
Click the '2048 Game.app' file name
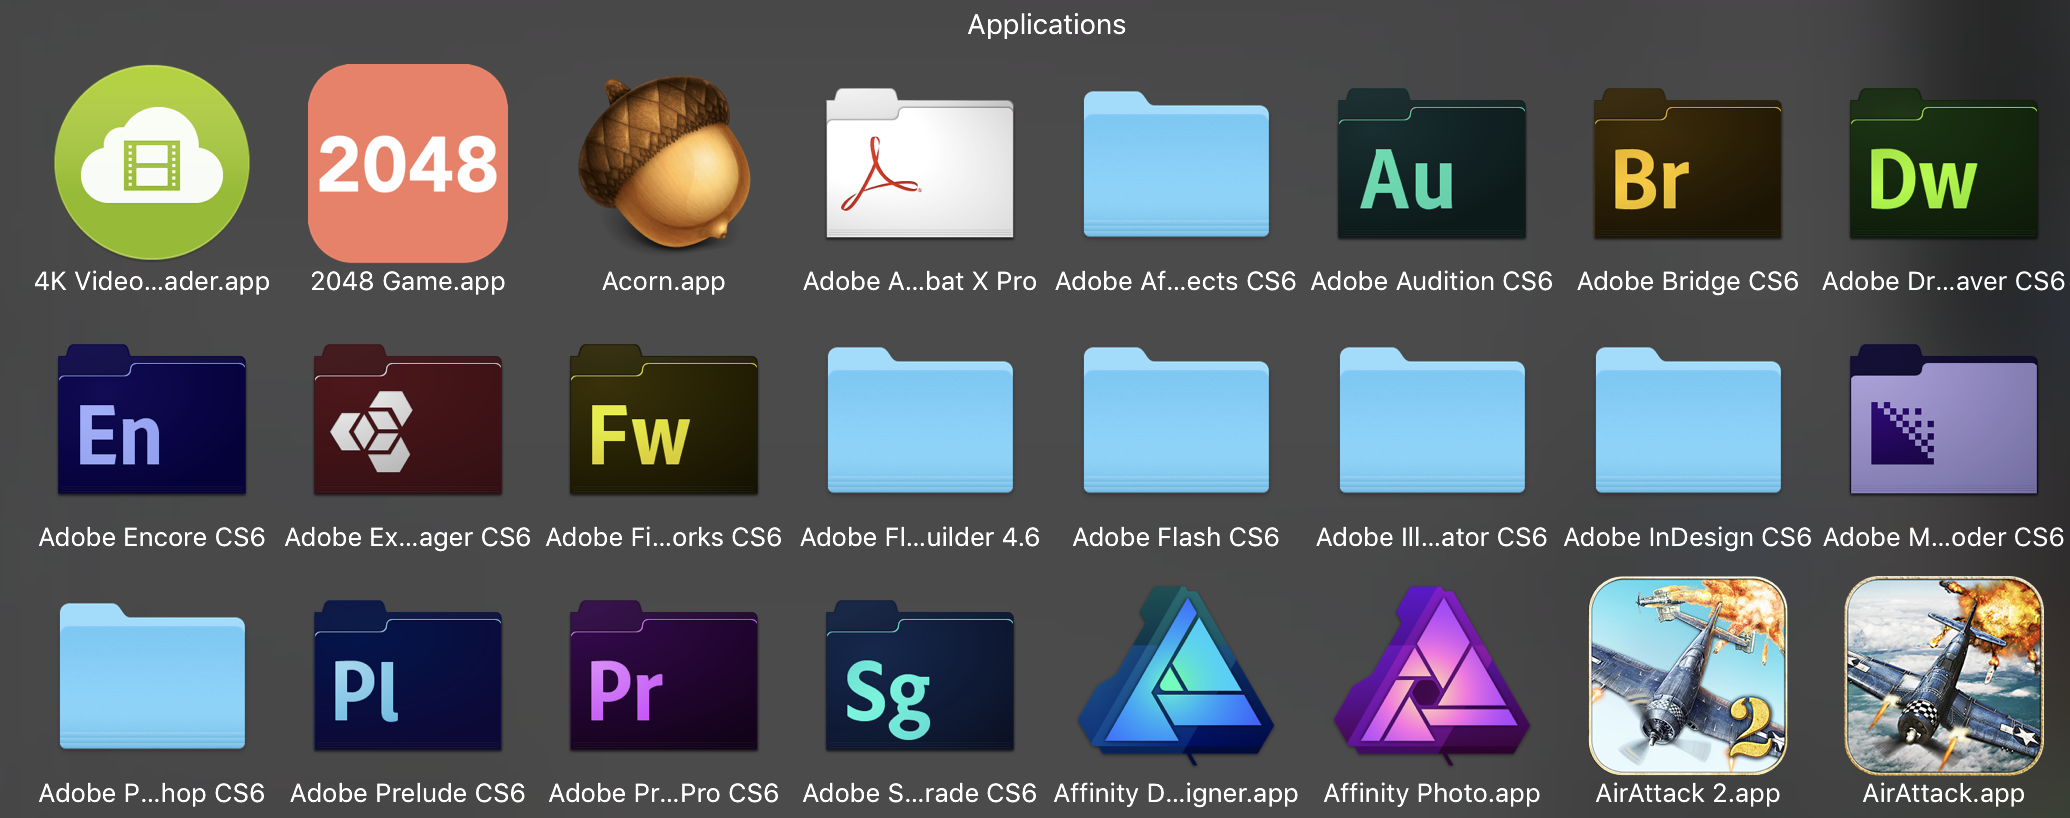coord(408,282)
